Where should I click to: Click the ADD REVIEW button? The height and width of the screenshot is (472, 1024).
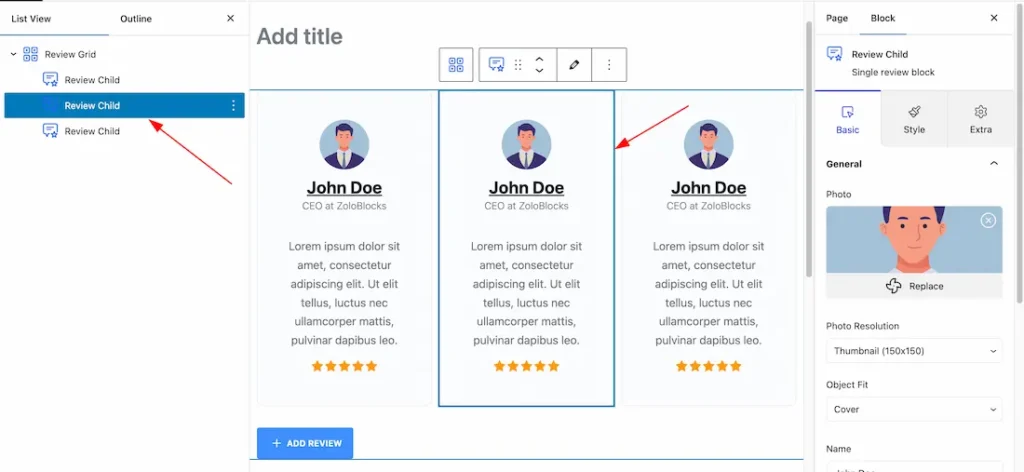(x=305, y=443)
